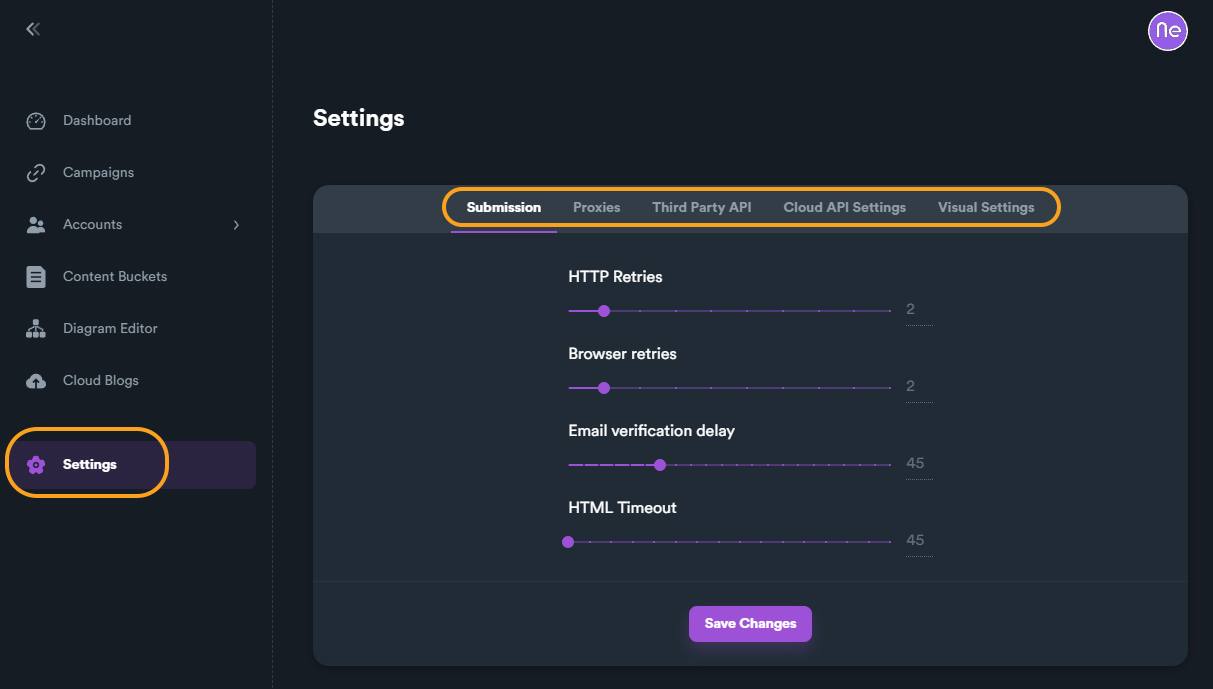The image size is (1213, 689).
Task: Click the Browser retries slider handle
Action: (604, 388)
